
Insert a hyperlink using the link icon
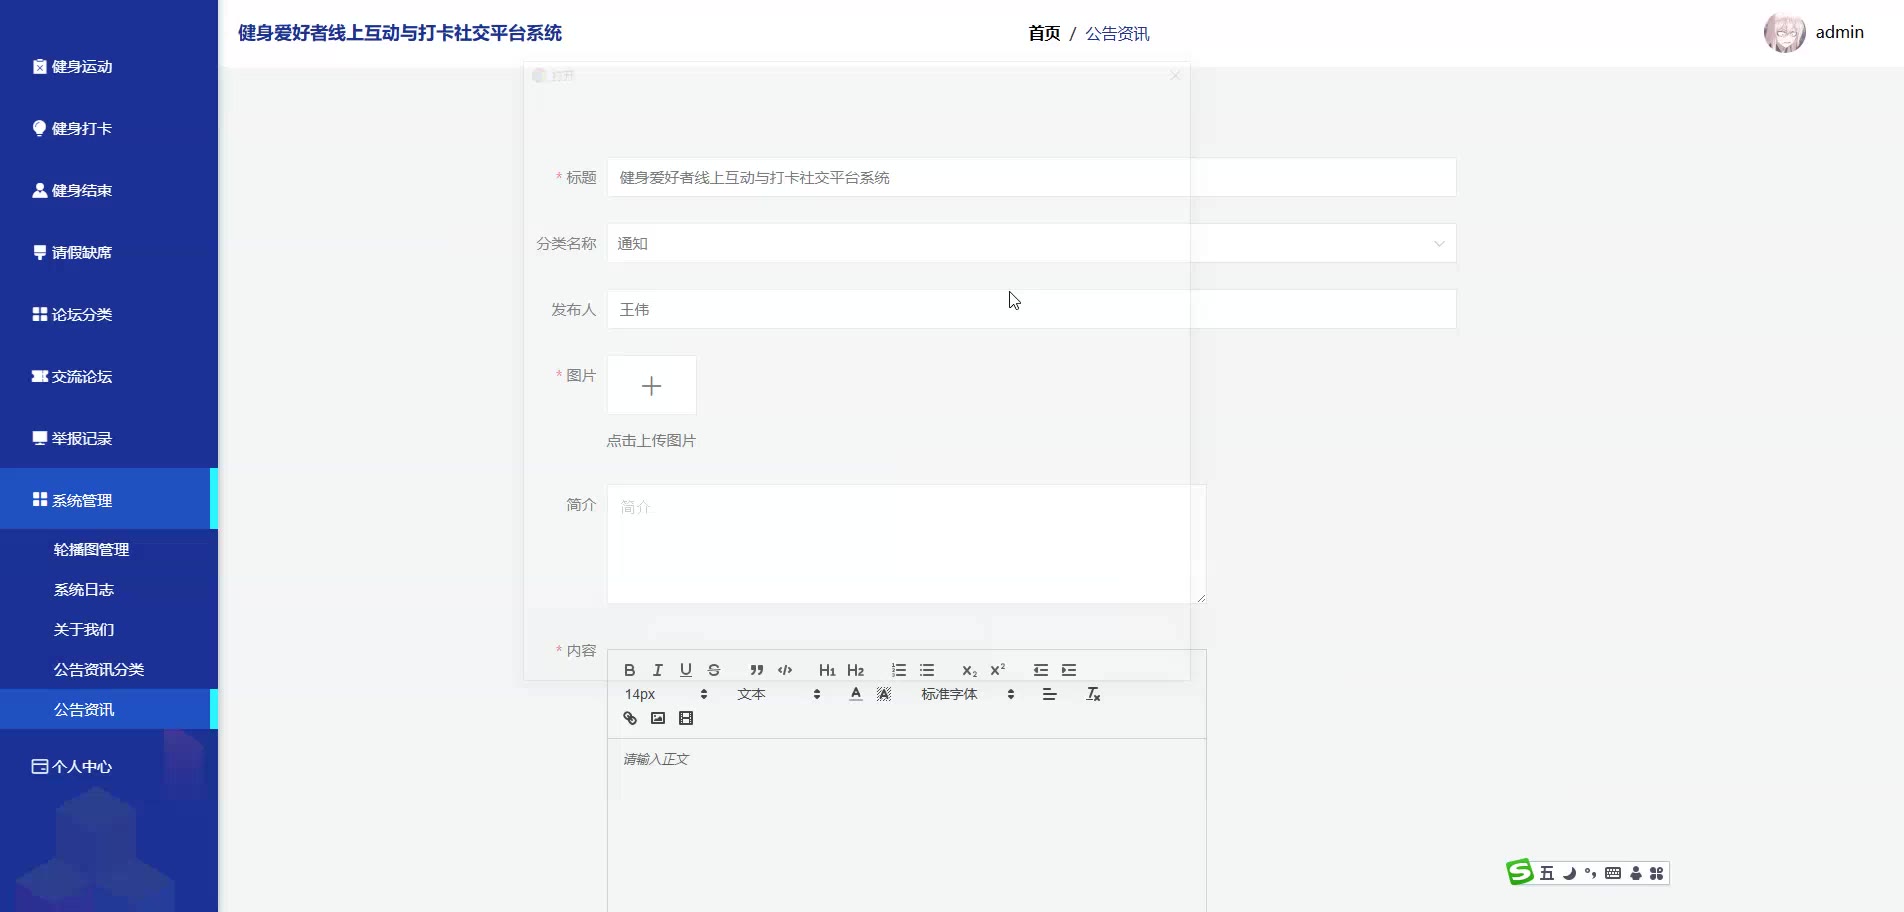click(x=629, y=718)
